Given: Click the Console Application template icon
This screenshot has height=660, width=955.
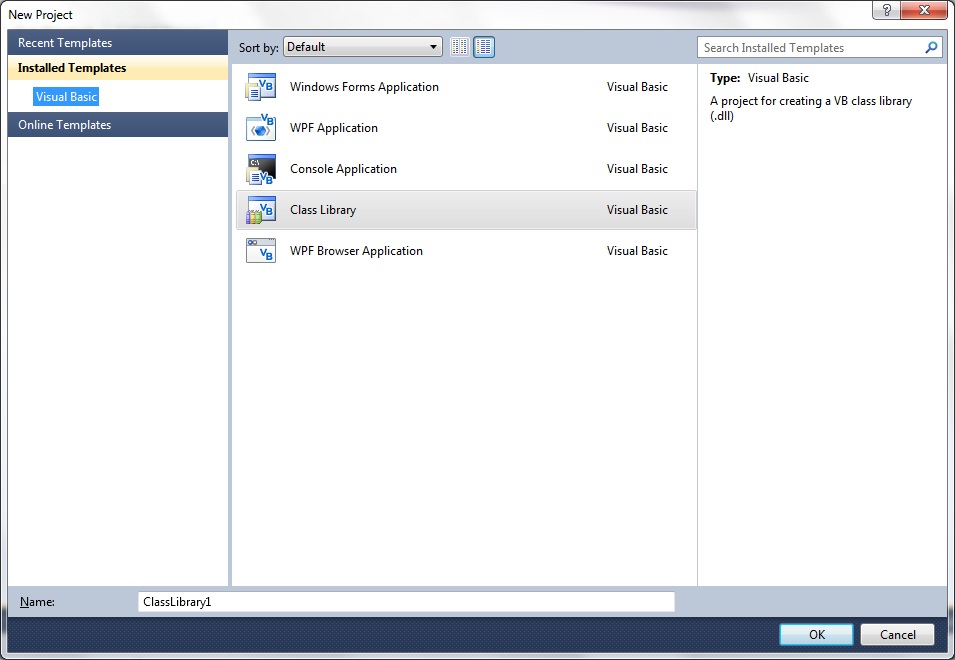Looking at the screenshot, I should (x=261, y=169).
